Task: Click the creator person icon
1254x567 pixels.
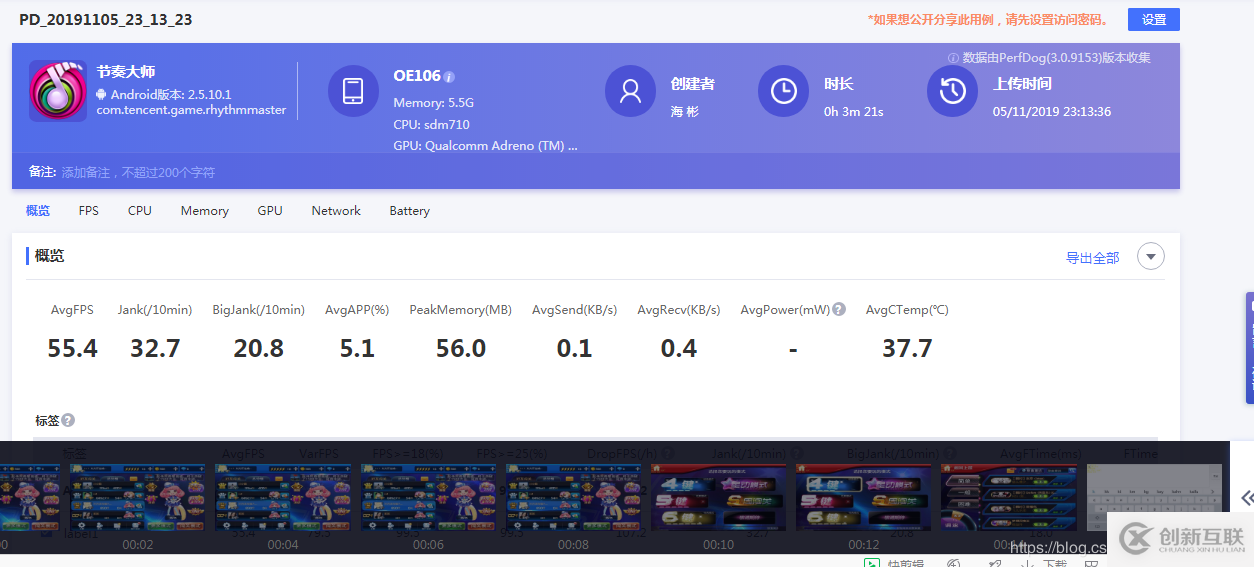Action: pyautogui.click(x=630, y=91)
